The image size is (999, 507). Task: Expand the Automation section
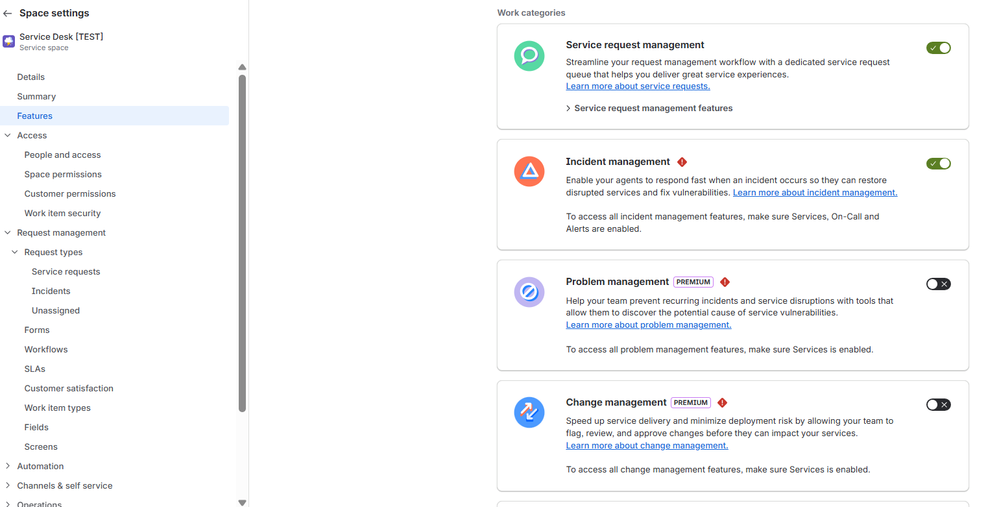pyautogui.click(x=8, y=466)
